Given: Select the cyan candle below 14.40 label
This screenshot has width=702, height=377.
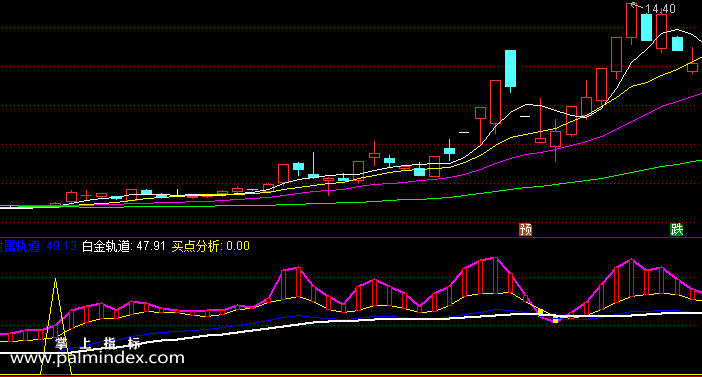Looking at the screenshot, I should click(646, 27).
